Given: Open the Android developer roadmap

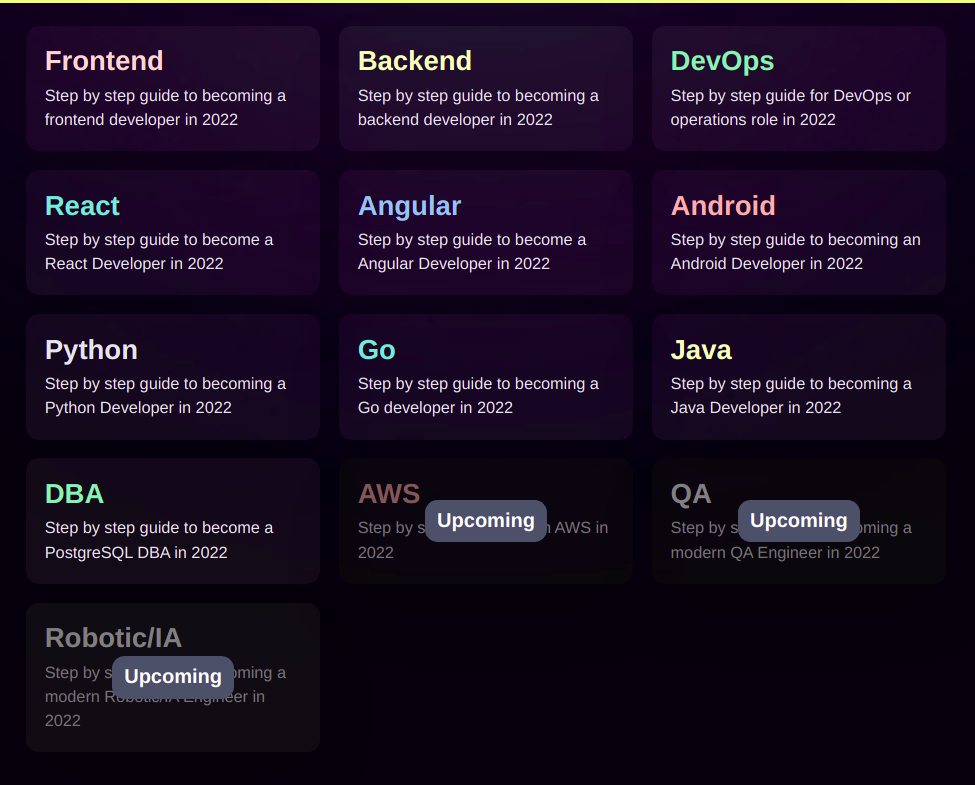Looking at the screenshot, I should coord(798,232).
